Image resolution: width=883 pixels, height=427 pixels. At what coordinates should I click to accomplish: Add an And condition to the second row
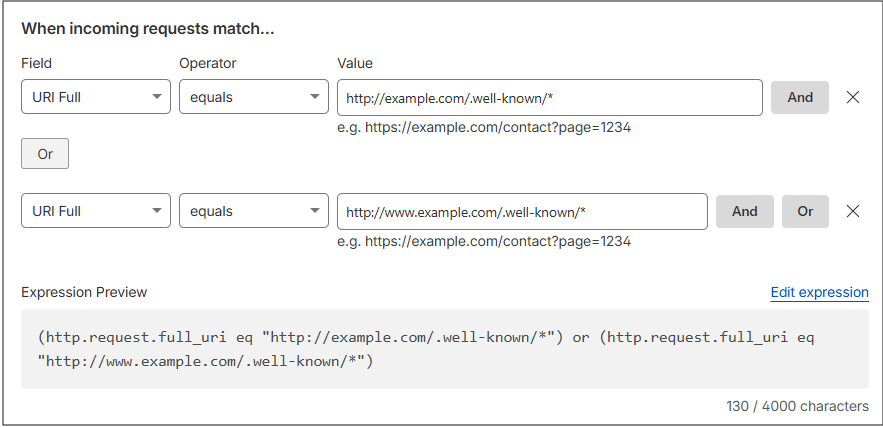pyautogui.click(x=744, y=211)
